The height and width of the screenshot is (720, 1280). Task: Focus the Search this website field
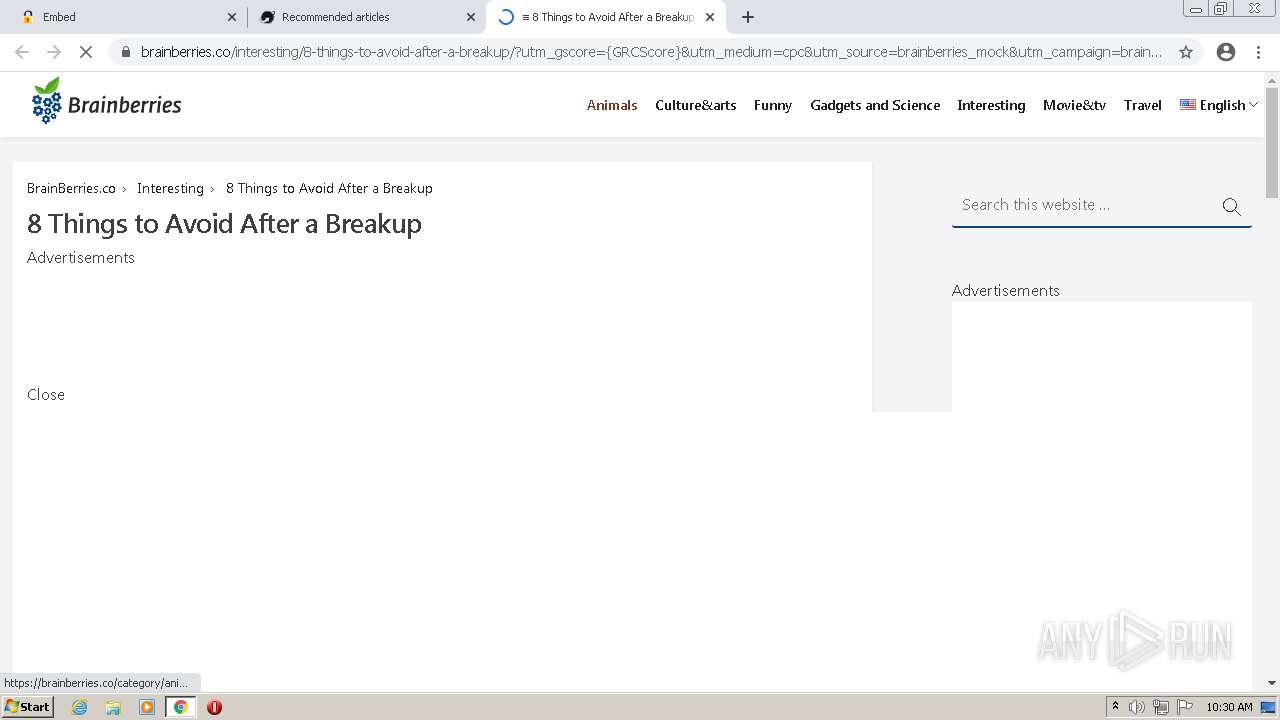[x=1085, y=205]
